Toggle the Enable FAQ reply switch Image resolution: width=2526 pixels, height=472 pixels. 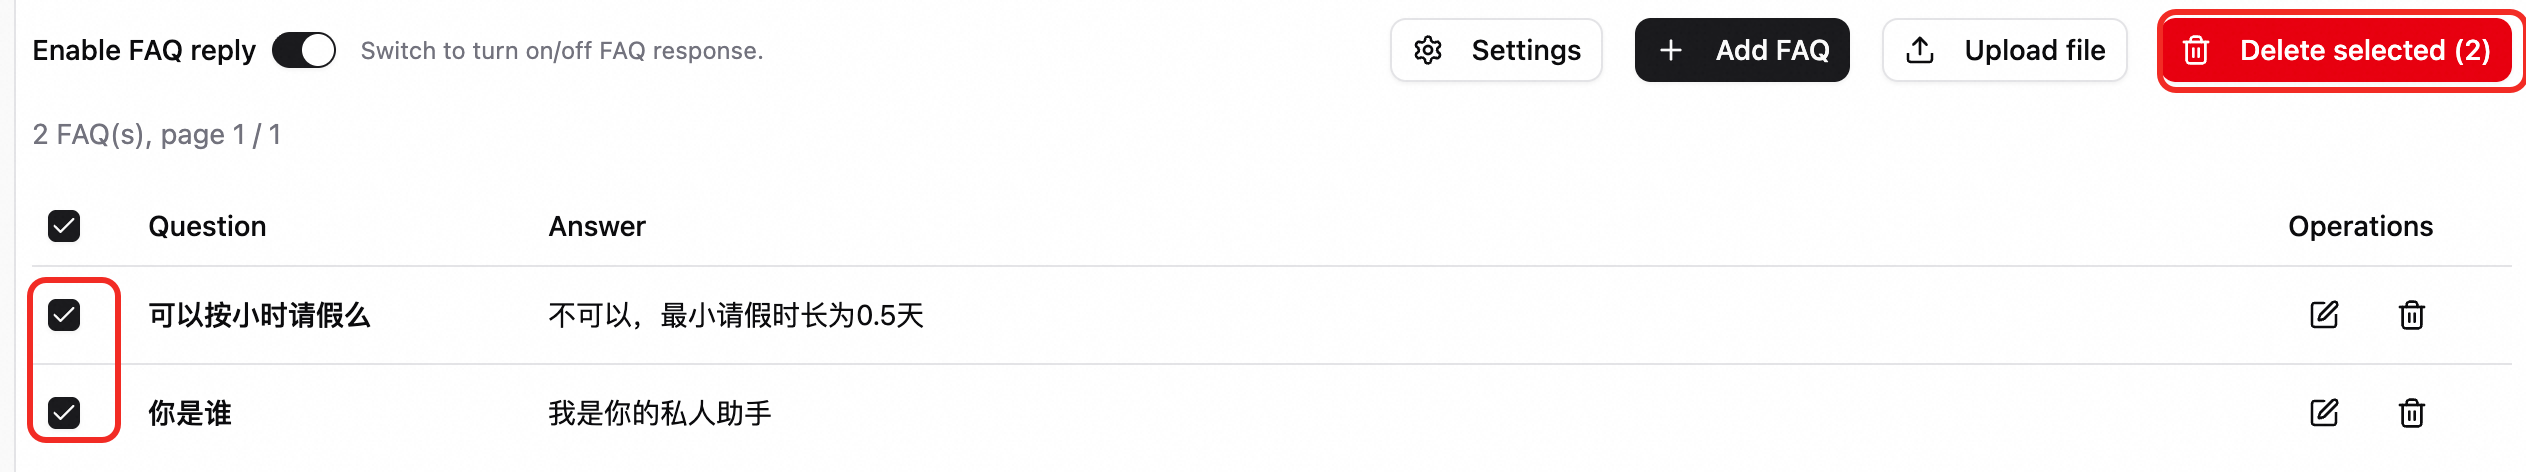304,50
